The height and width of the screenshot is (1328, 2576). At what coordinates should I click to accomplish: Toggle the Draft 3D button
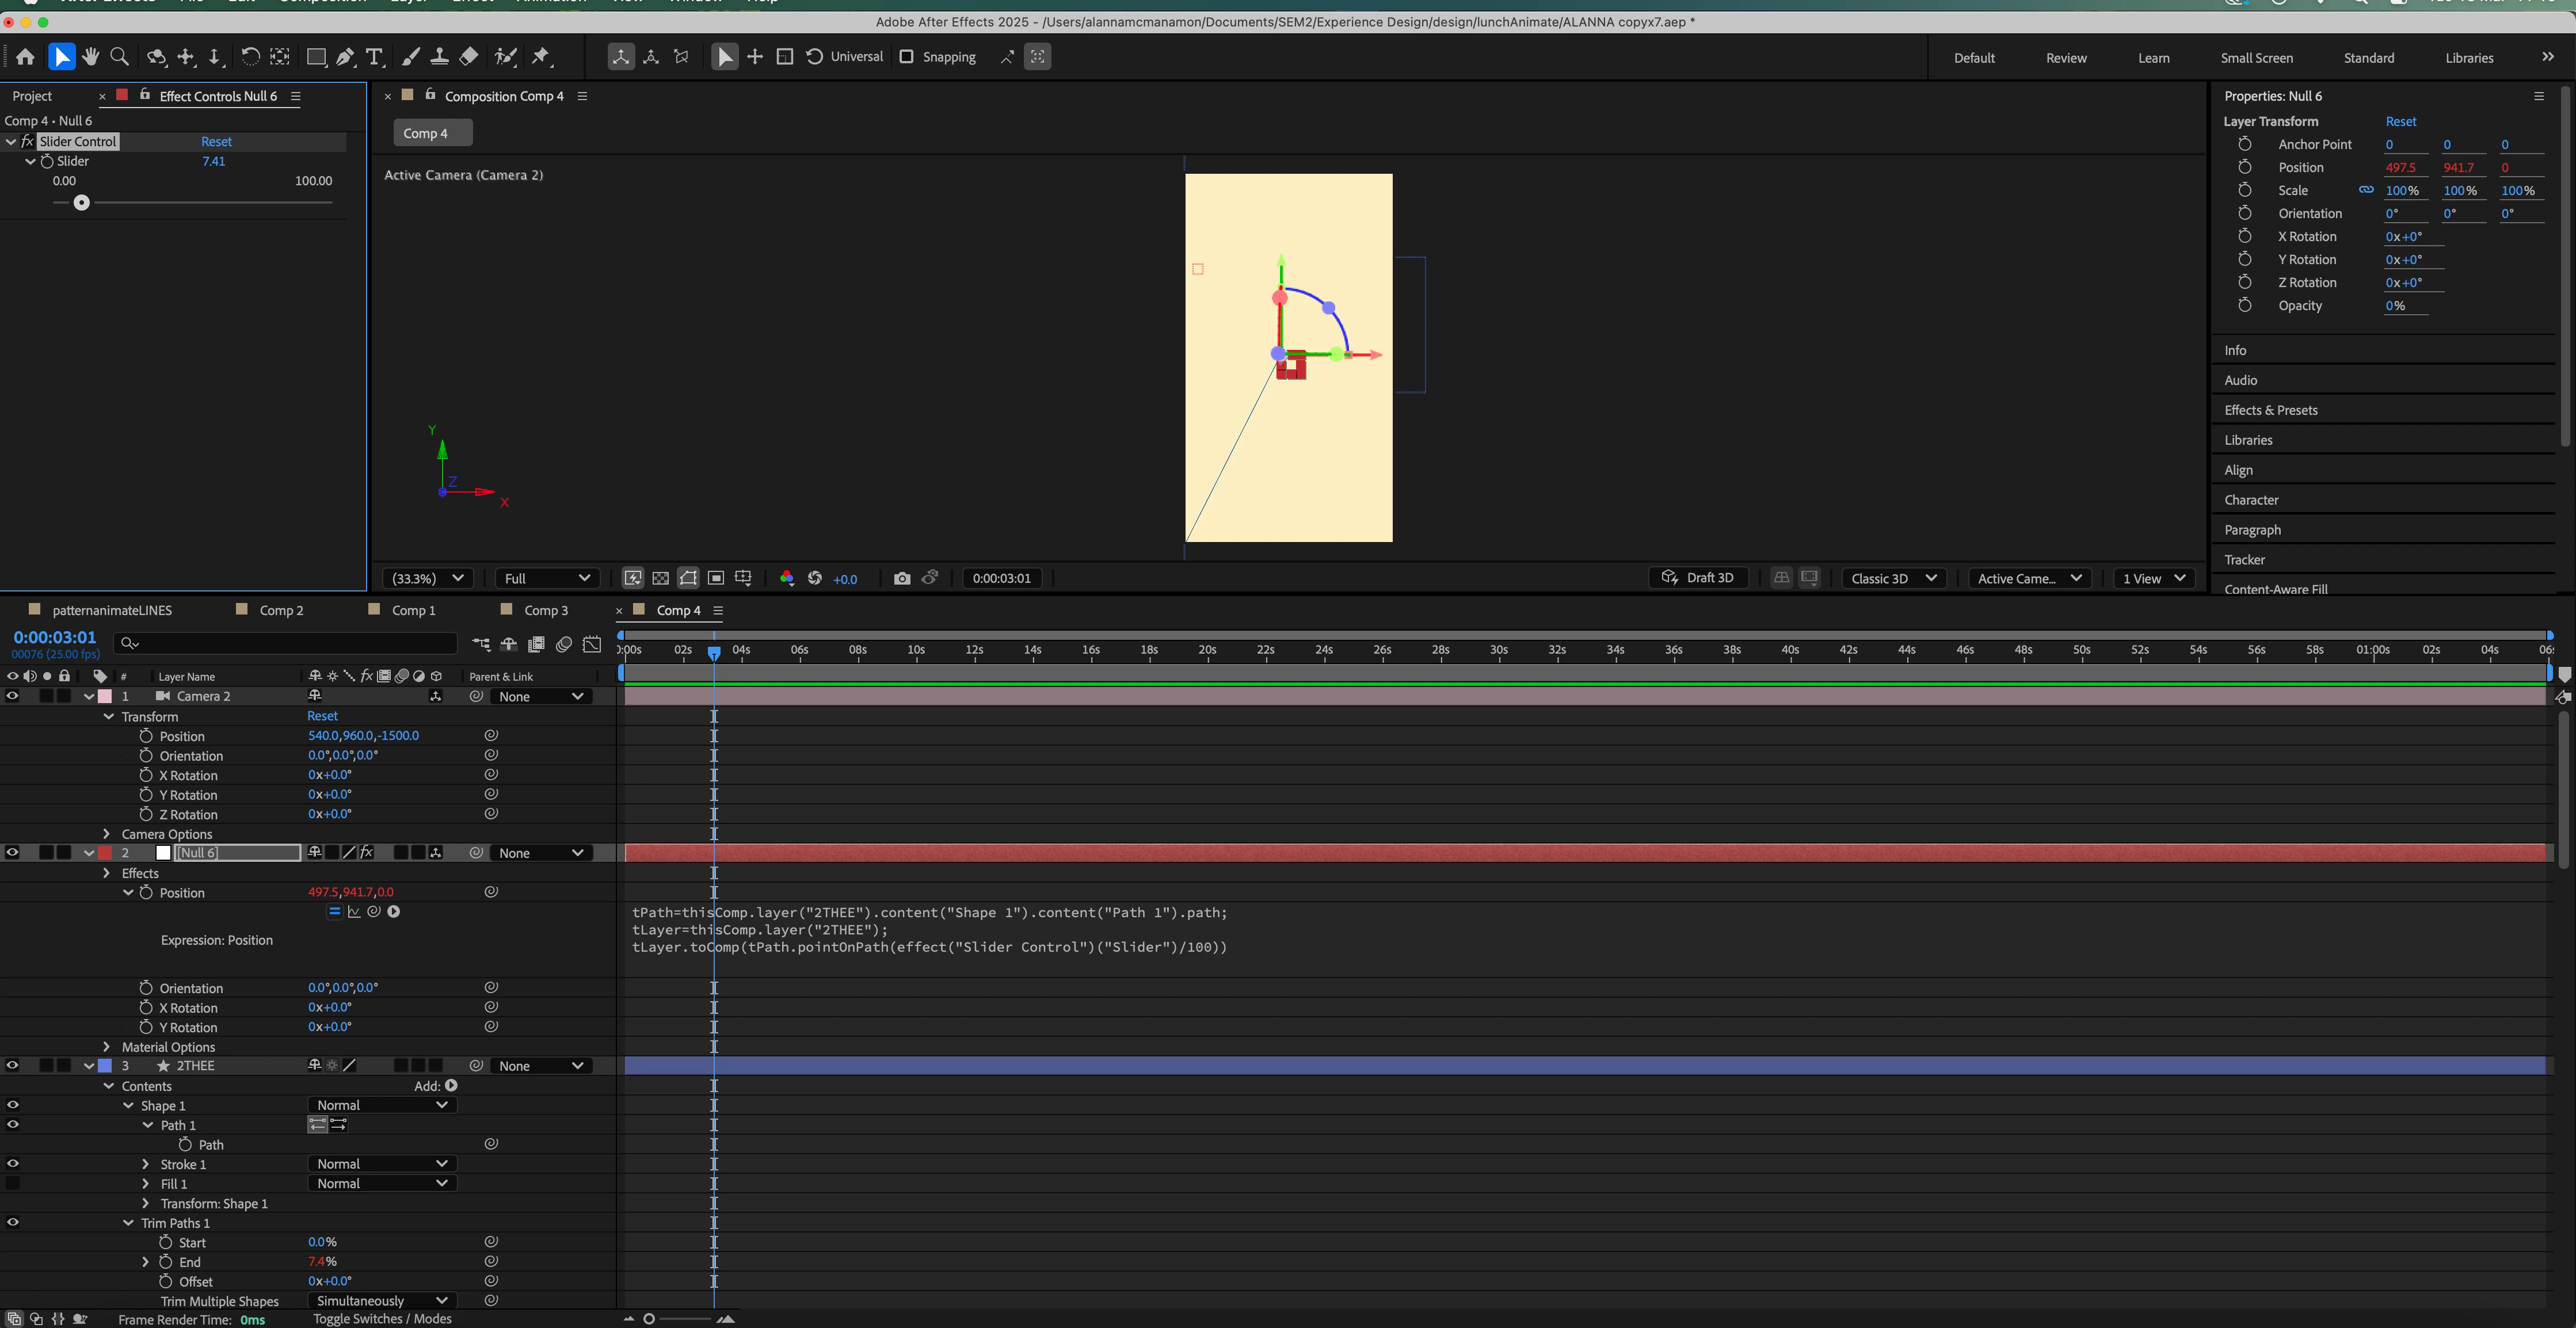pyautogui.click(x=1697, y=578)
